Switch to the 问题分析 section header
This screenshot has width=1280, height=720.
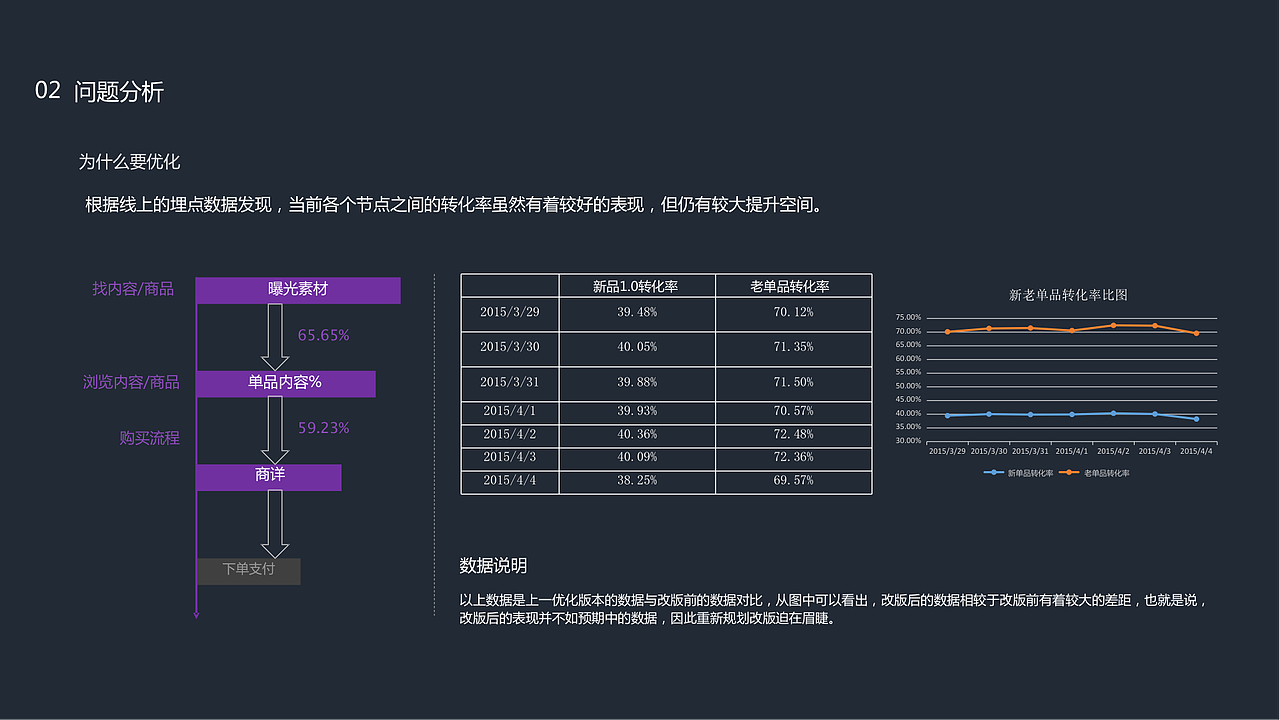pos(120,93)
